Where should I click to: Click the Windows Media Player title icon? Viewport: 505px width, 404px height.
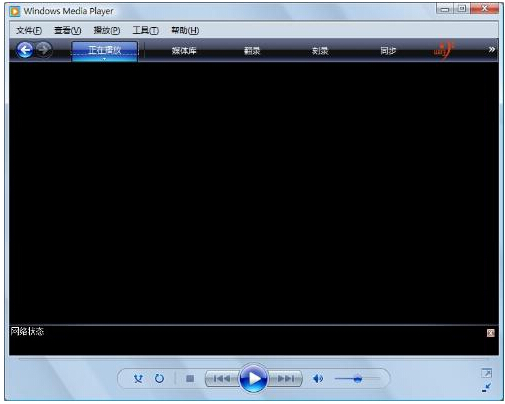click(15, 11)
